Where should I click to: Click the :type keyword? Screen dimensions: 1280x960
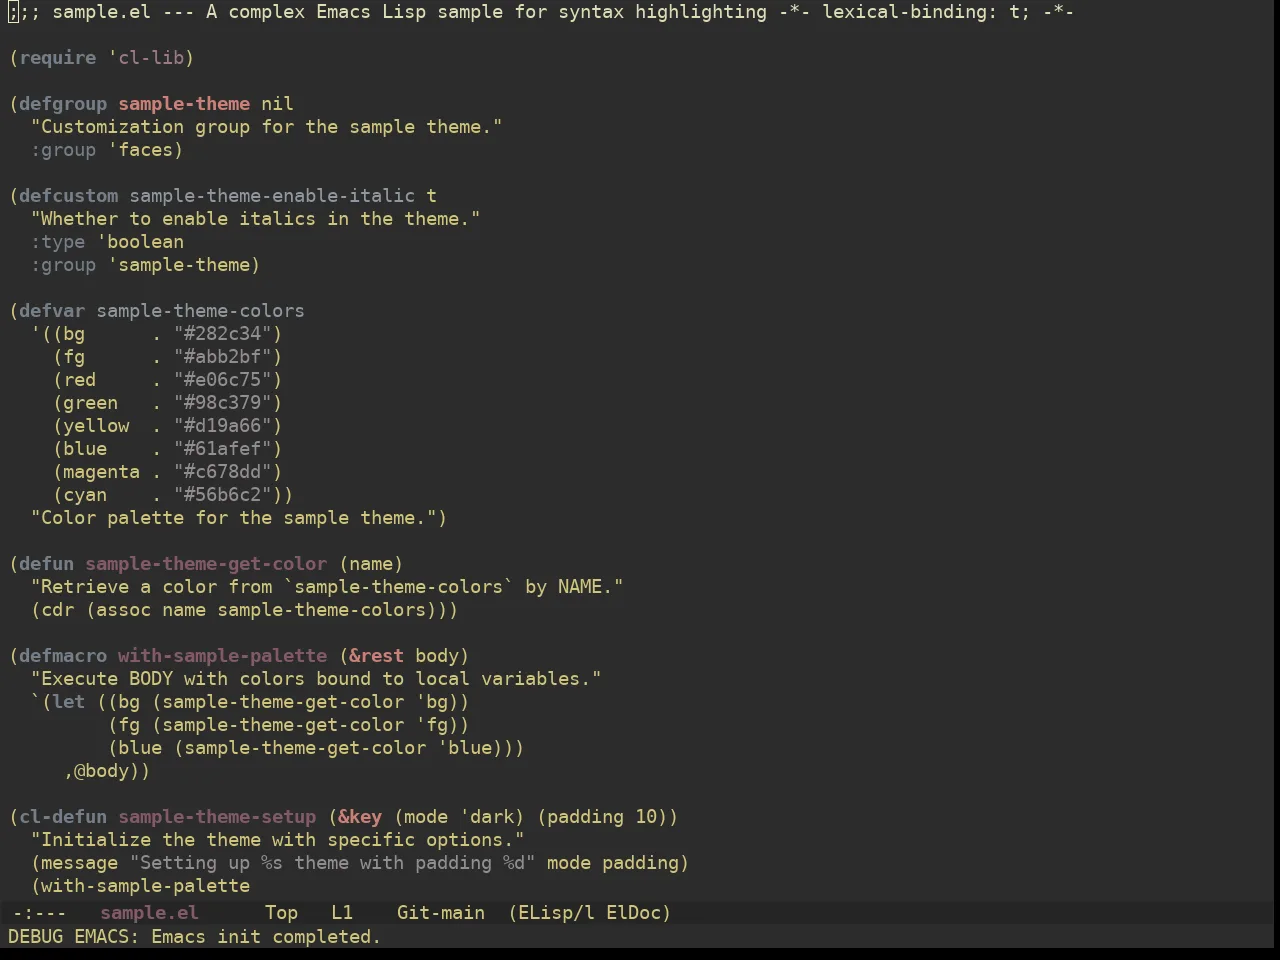[58, 242]
